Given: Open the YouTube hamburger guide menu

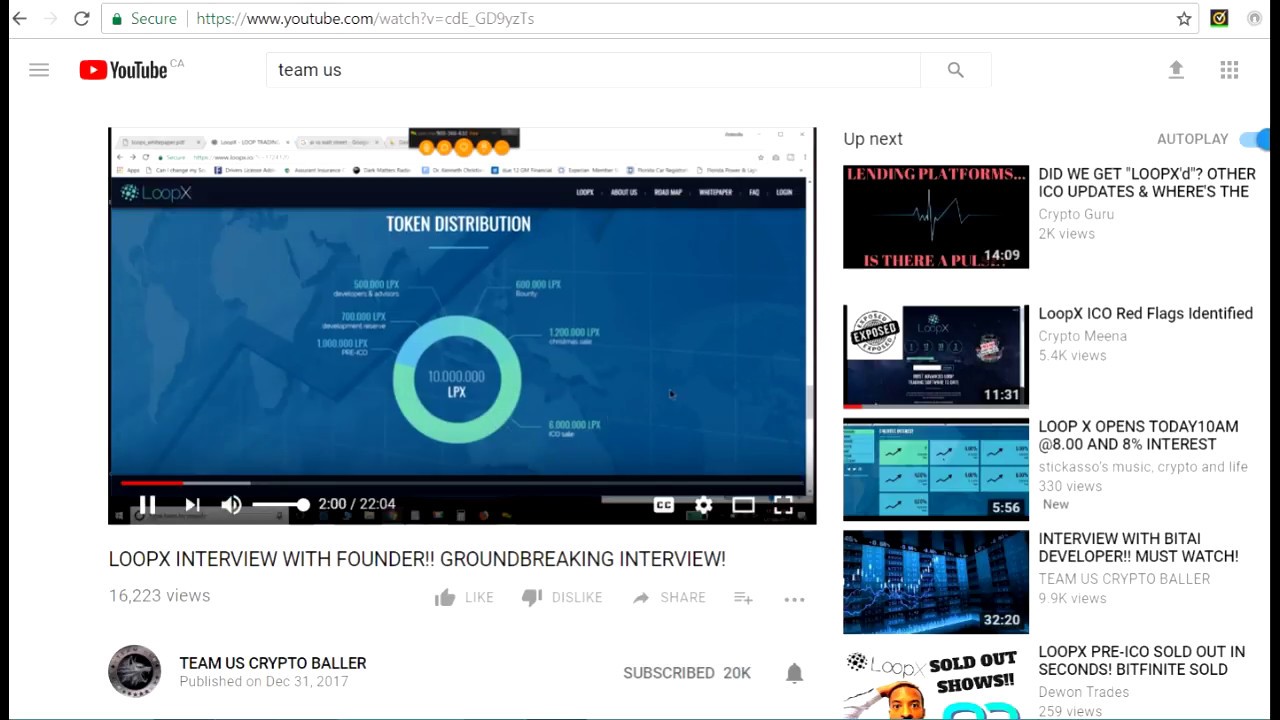Looking at the screenshot, I should click(x=39, y=70).
